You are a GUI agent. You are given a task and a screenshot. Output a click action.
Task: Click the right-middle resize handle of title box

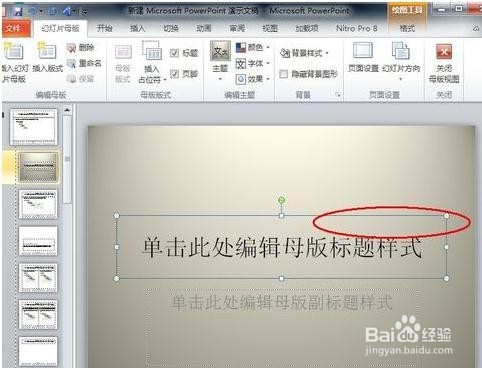point(447,247)
